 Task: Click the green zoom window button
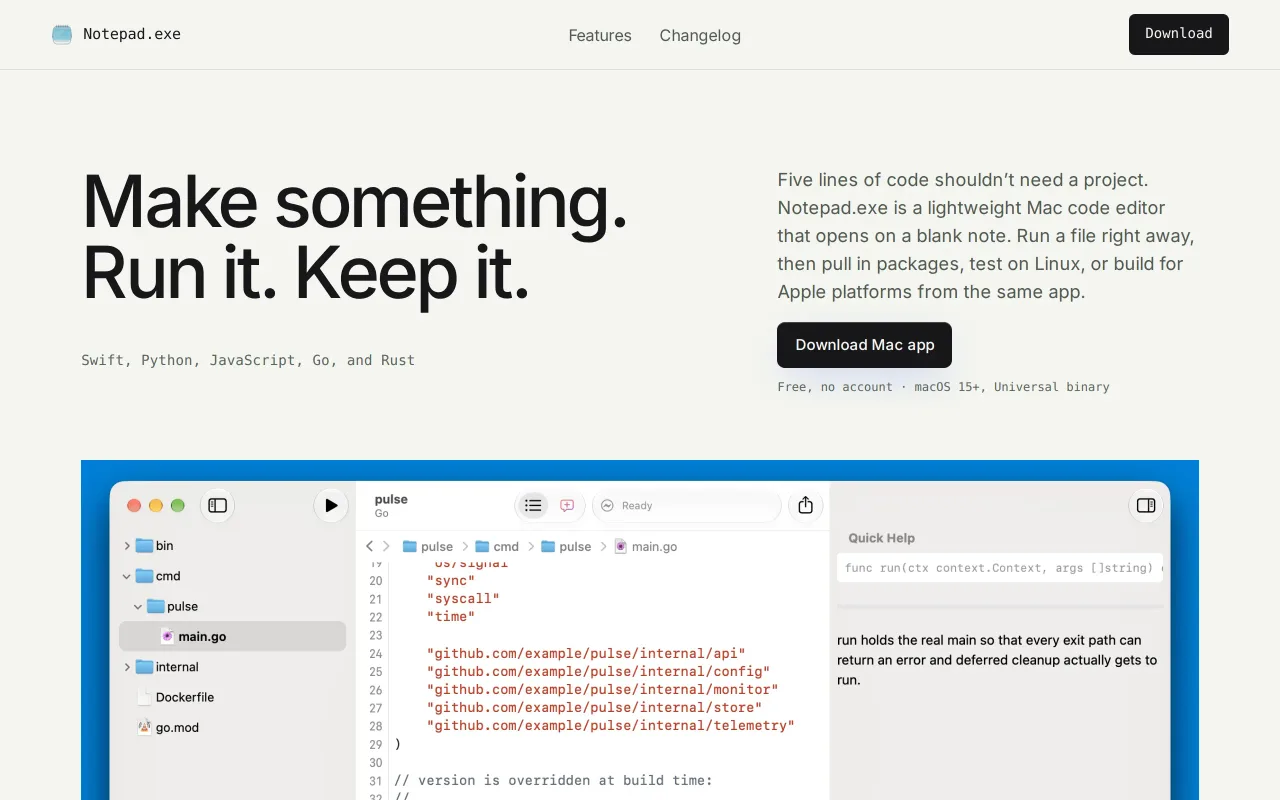coord(178,505)
